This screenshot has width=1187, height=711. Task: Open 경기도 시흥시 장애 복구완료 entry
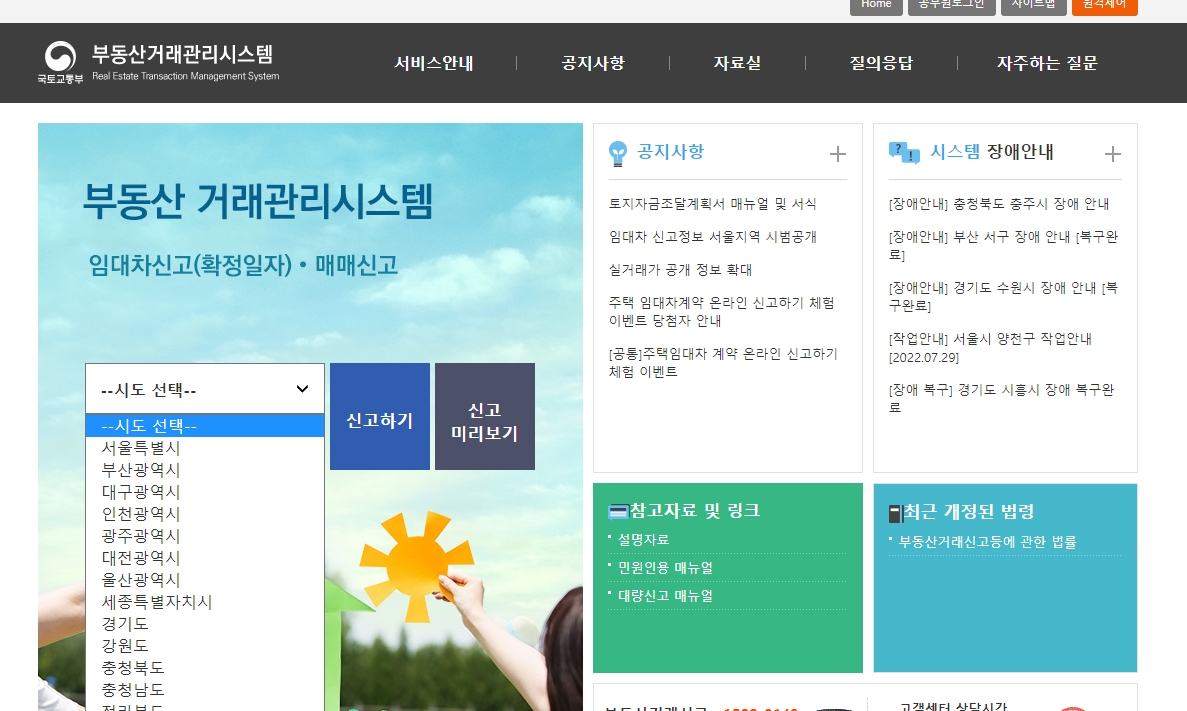pyautogui.click(x=1002, y=398)
